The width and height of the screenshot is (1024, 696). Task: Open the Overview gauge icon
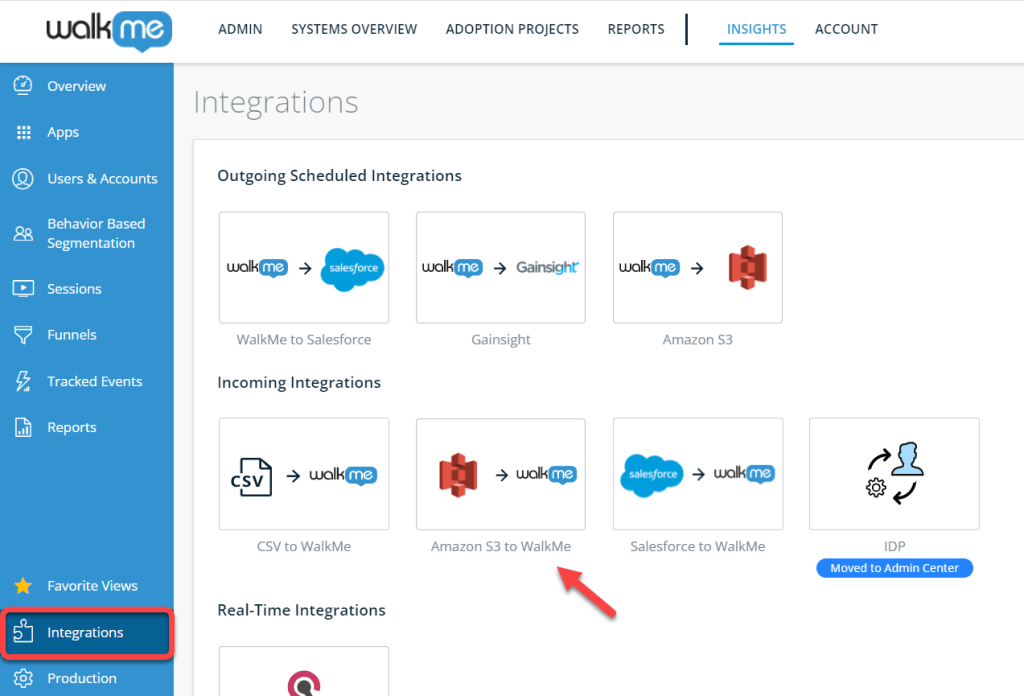(x=23, y=86)
